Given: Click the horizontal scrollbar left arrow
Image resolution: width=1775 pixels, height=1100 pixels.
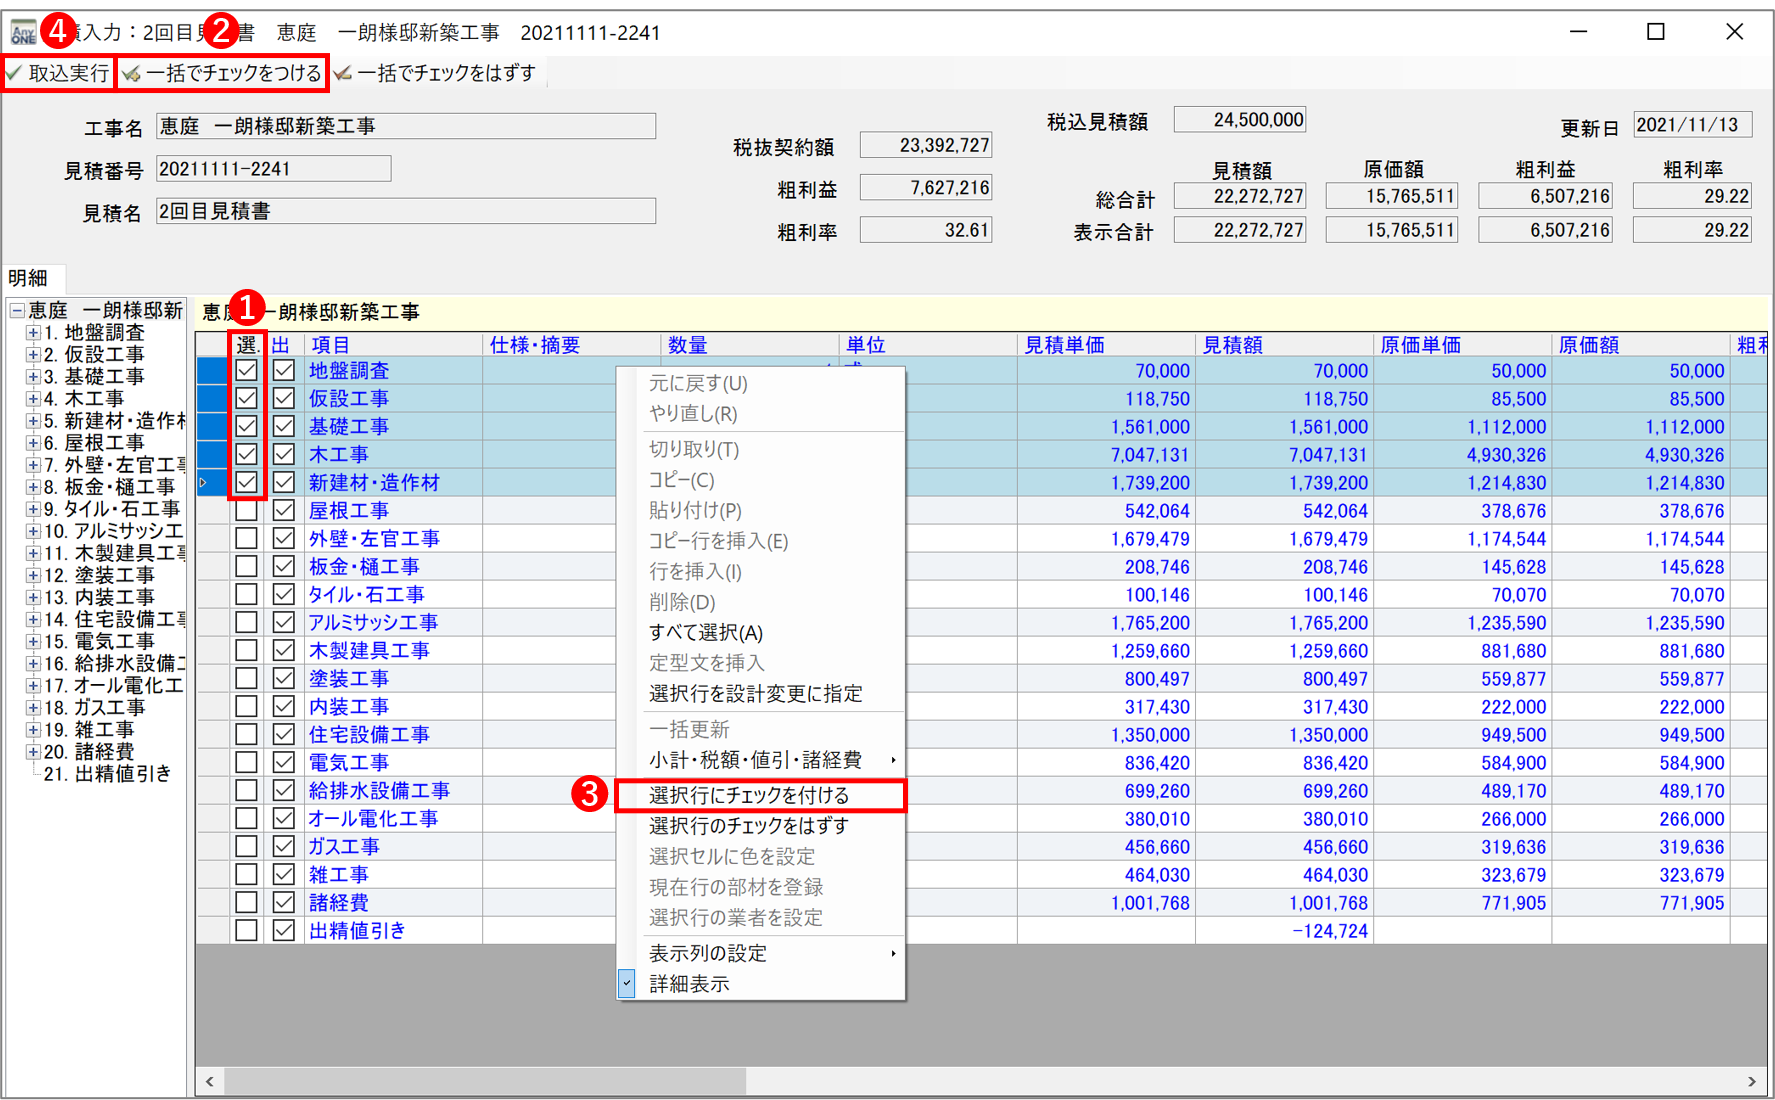Looking at the screenshot, I should point(210,1081).
